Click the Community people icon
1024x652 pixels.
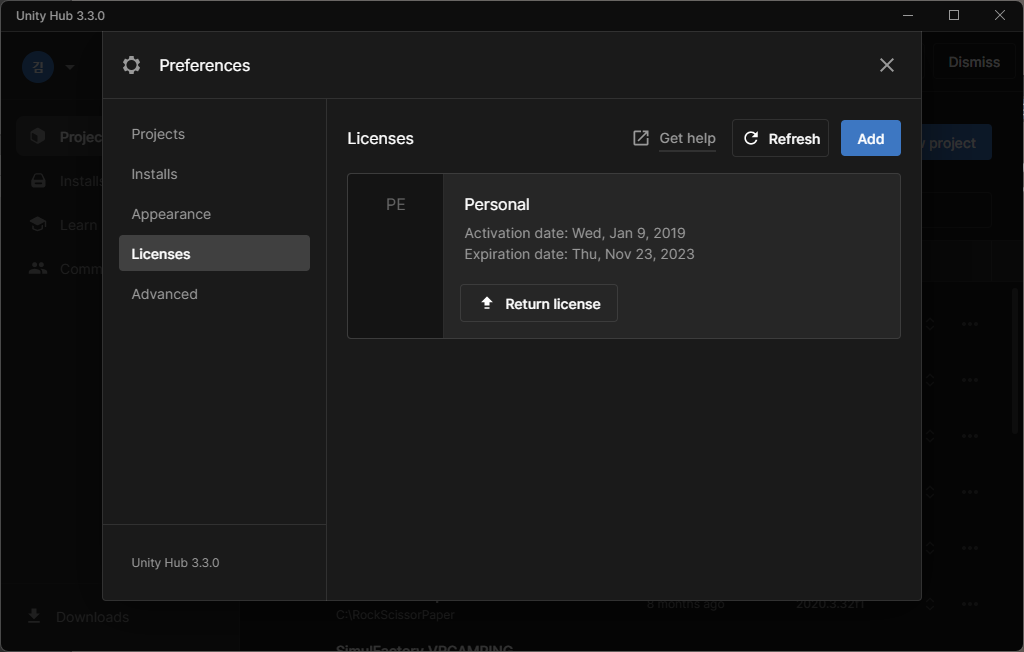point(38,269)
